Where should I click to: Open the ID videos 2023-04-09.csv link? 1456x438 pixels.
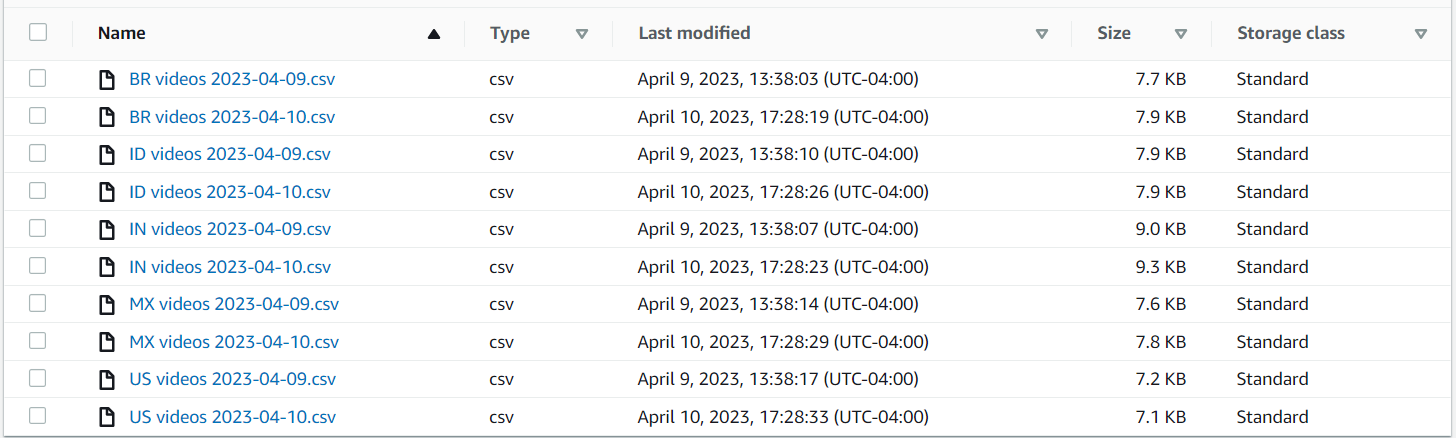pyautogui.click(x=230, y=154)
